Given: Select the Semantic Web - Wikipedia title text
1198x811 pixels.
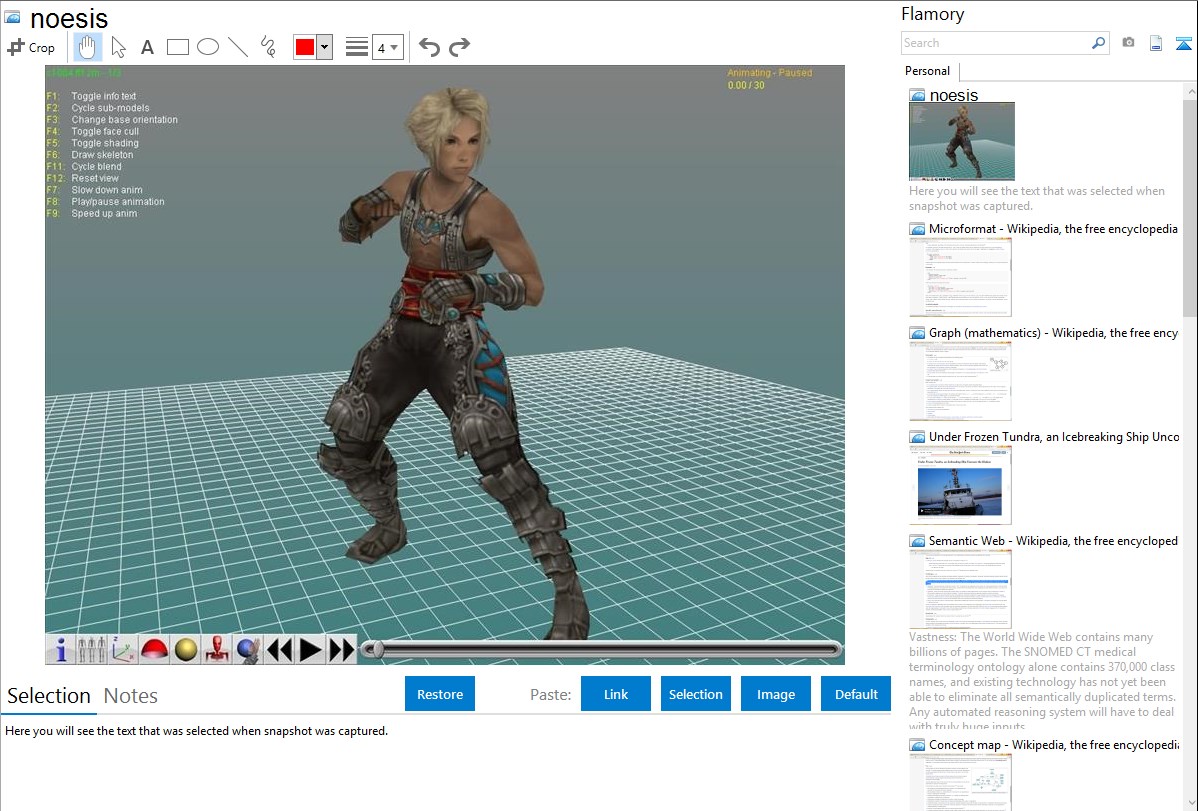Looking at the screenshot, I should (x=1054, y=541).
